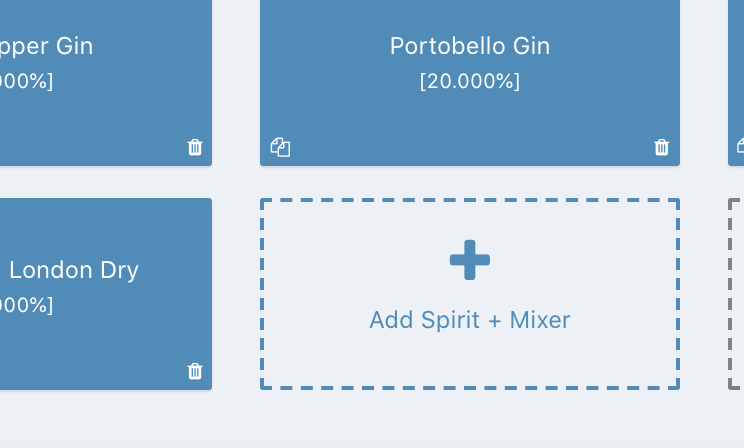Click percentage text on top-left Gin card
744x448 pixels.
26,82
